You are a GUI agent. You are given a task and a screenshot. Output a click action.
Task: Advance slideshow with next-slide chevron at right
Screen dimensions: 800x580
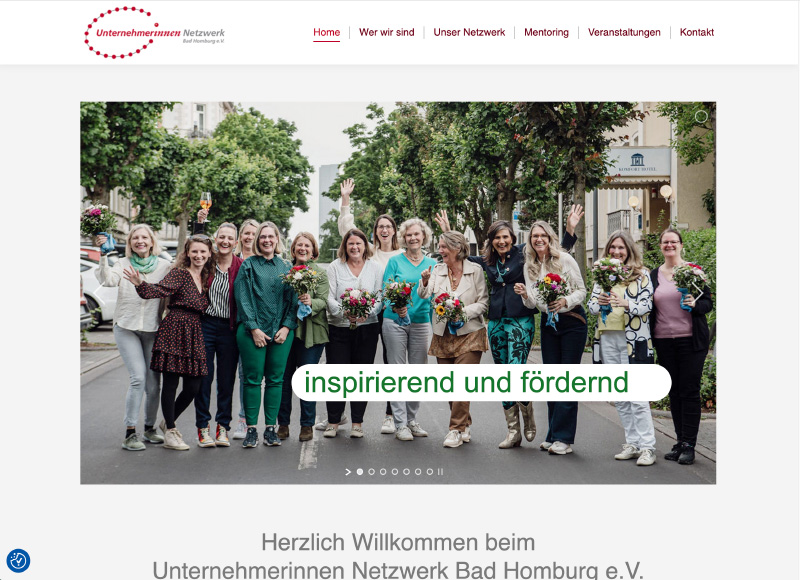coord(697,293)
